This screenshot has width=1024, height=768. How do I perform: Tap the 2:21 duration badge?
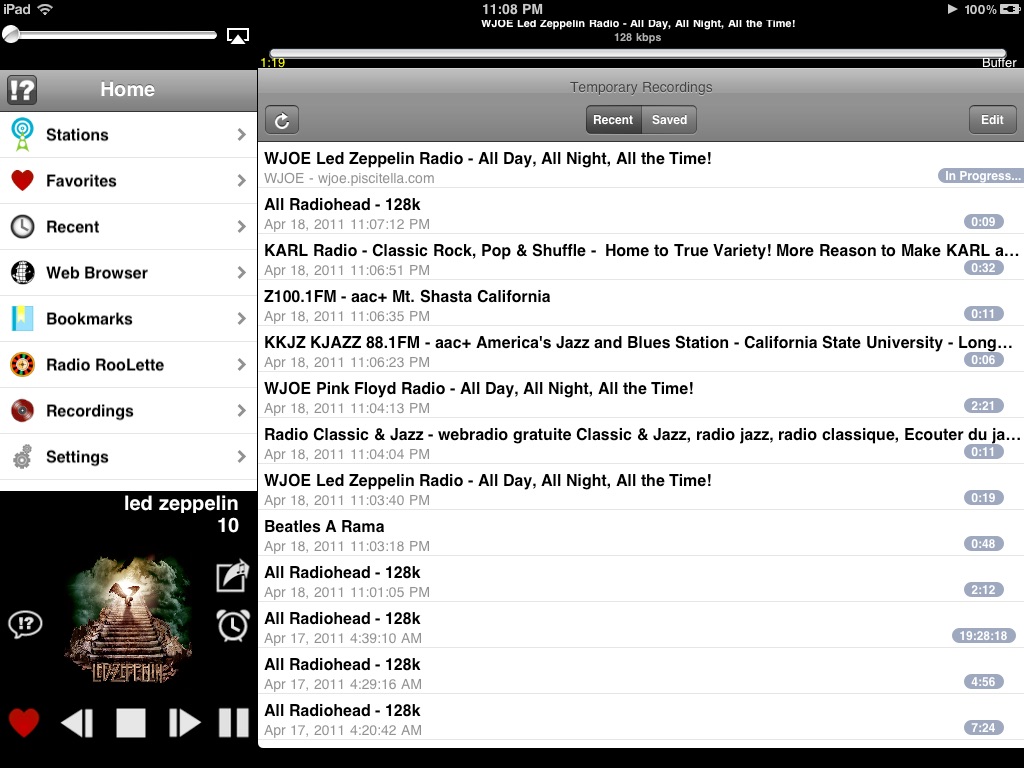tap(983, 406)
